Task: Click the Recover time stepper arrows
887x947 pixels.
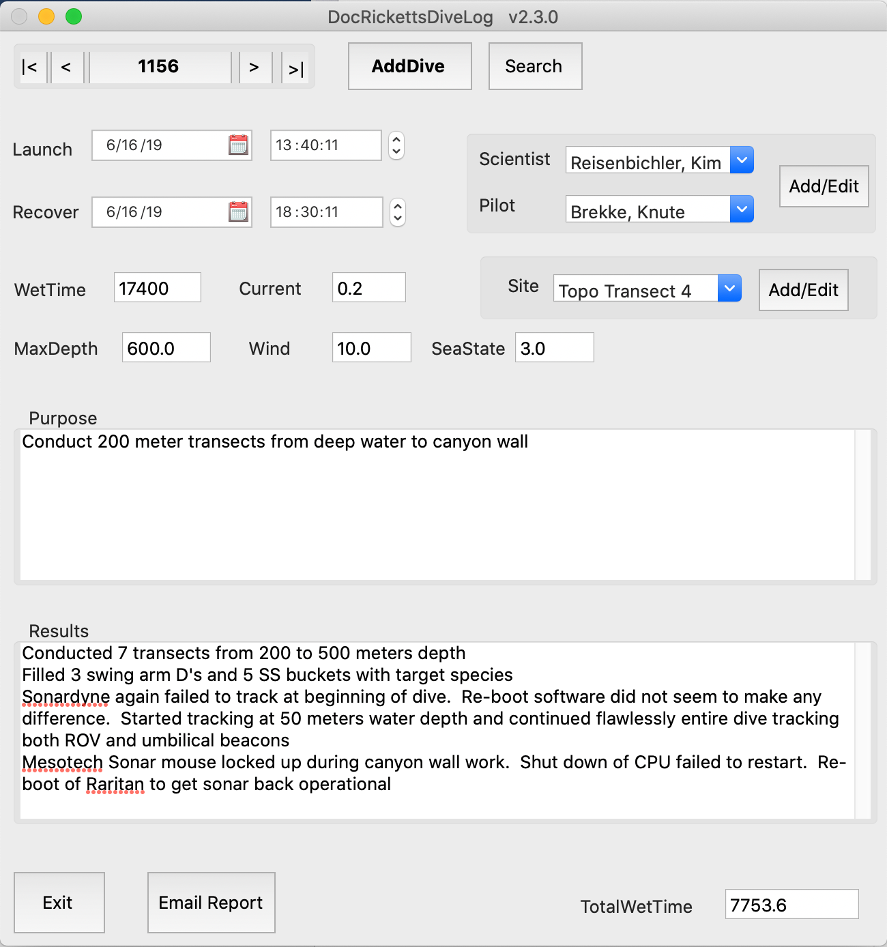Action: [397, 212]
